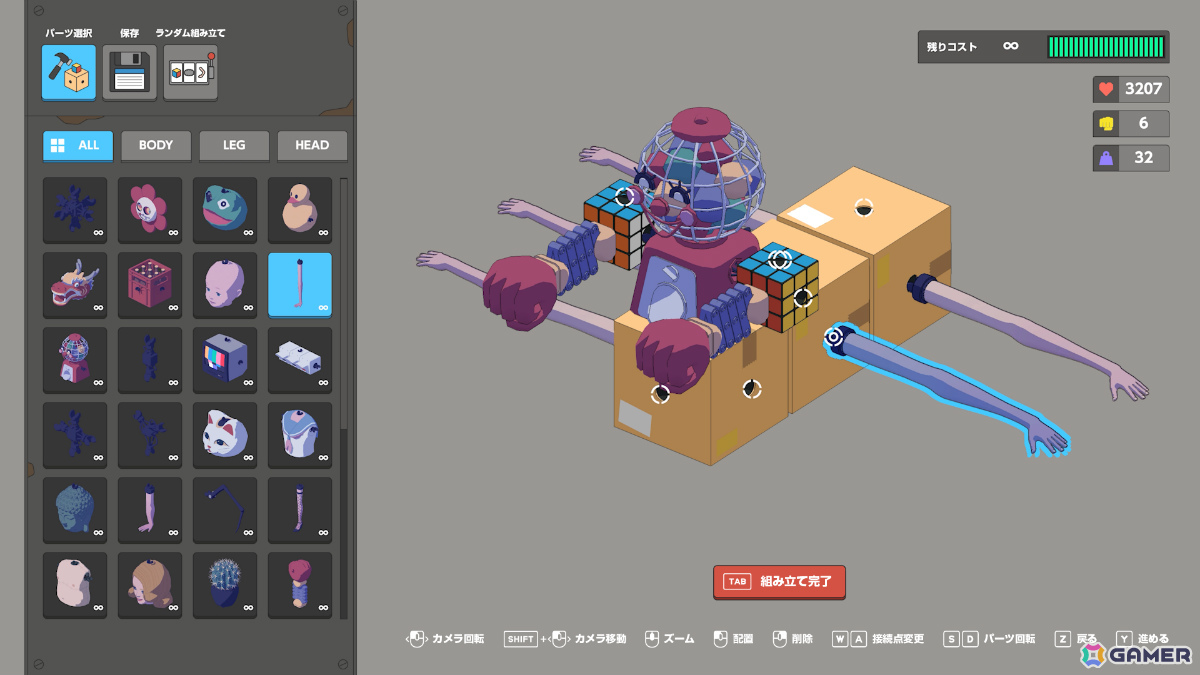The height and width of the screenshot is (675, 1200).
Task: Click the パーツ回転 control hint
Action: (x=989, y=638)
